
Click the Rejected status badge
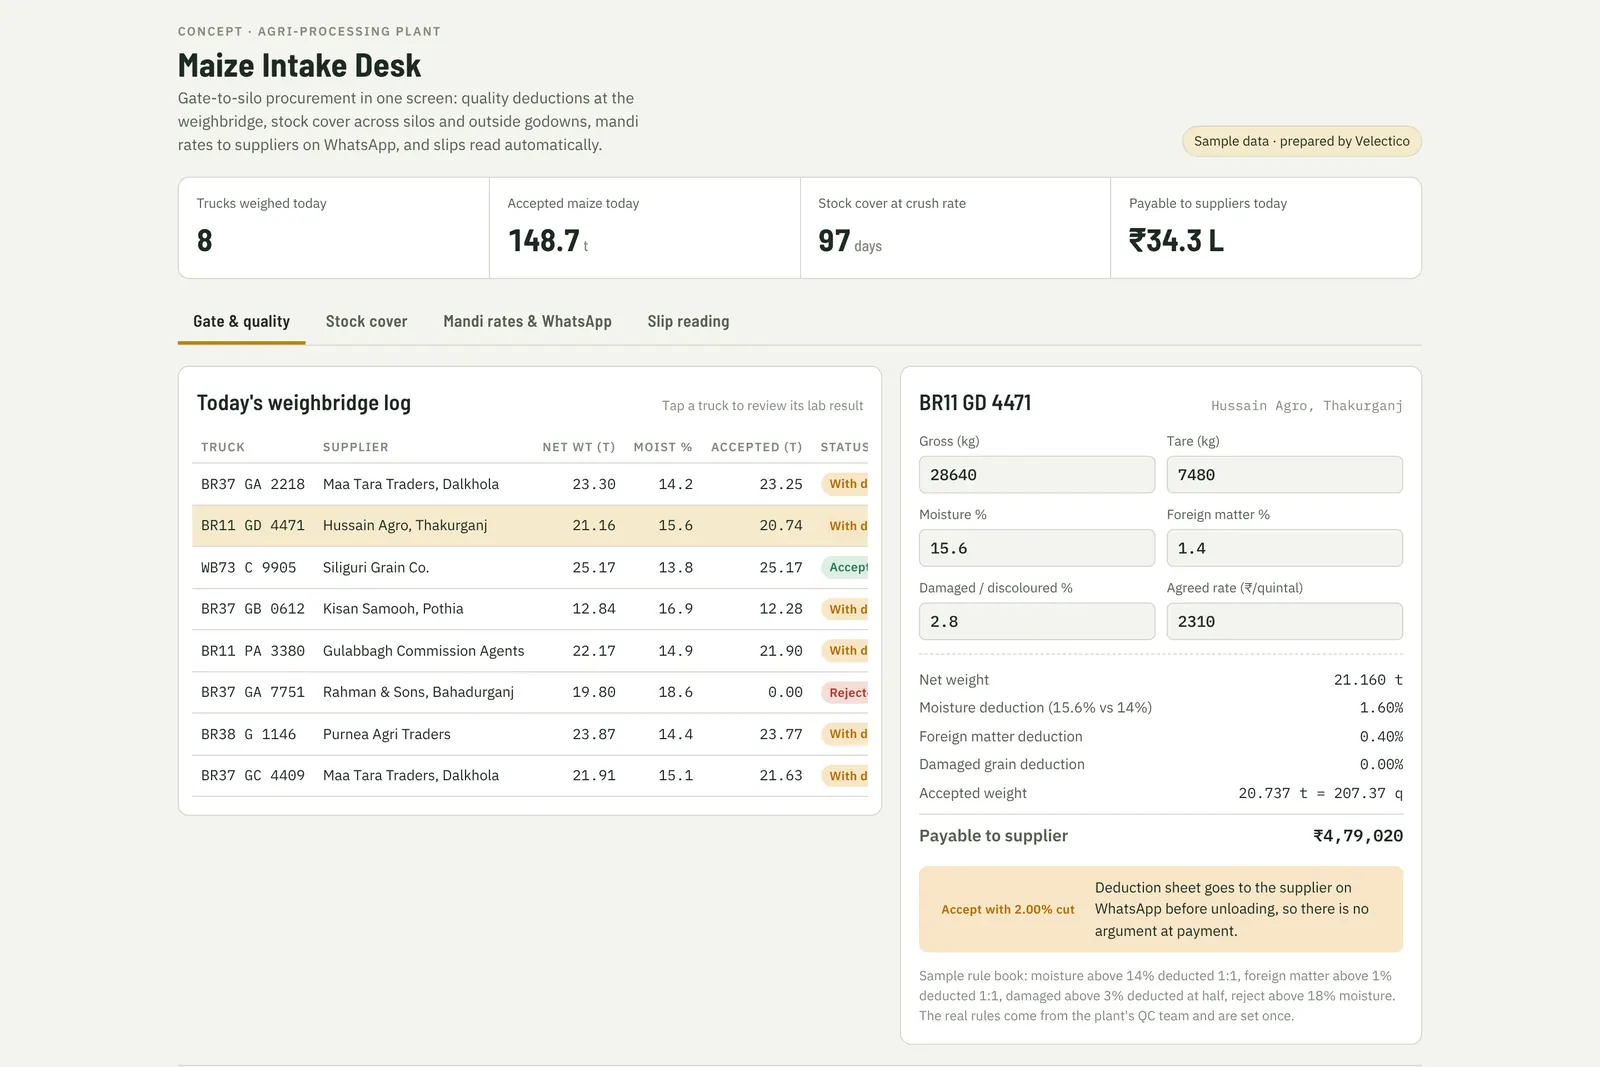tap(845, 692)
